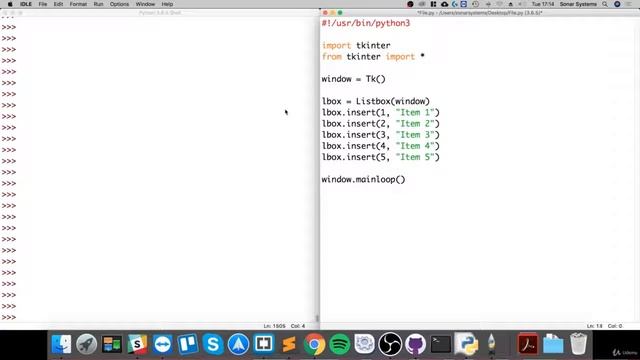This screenshot has width=640, height=360.
Task: Open Spotify from the dock
Action: click(x=340, y=344)
